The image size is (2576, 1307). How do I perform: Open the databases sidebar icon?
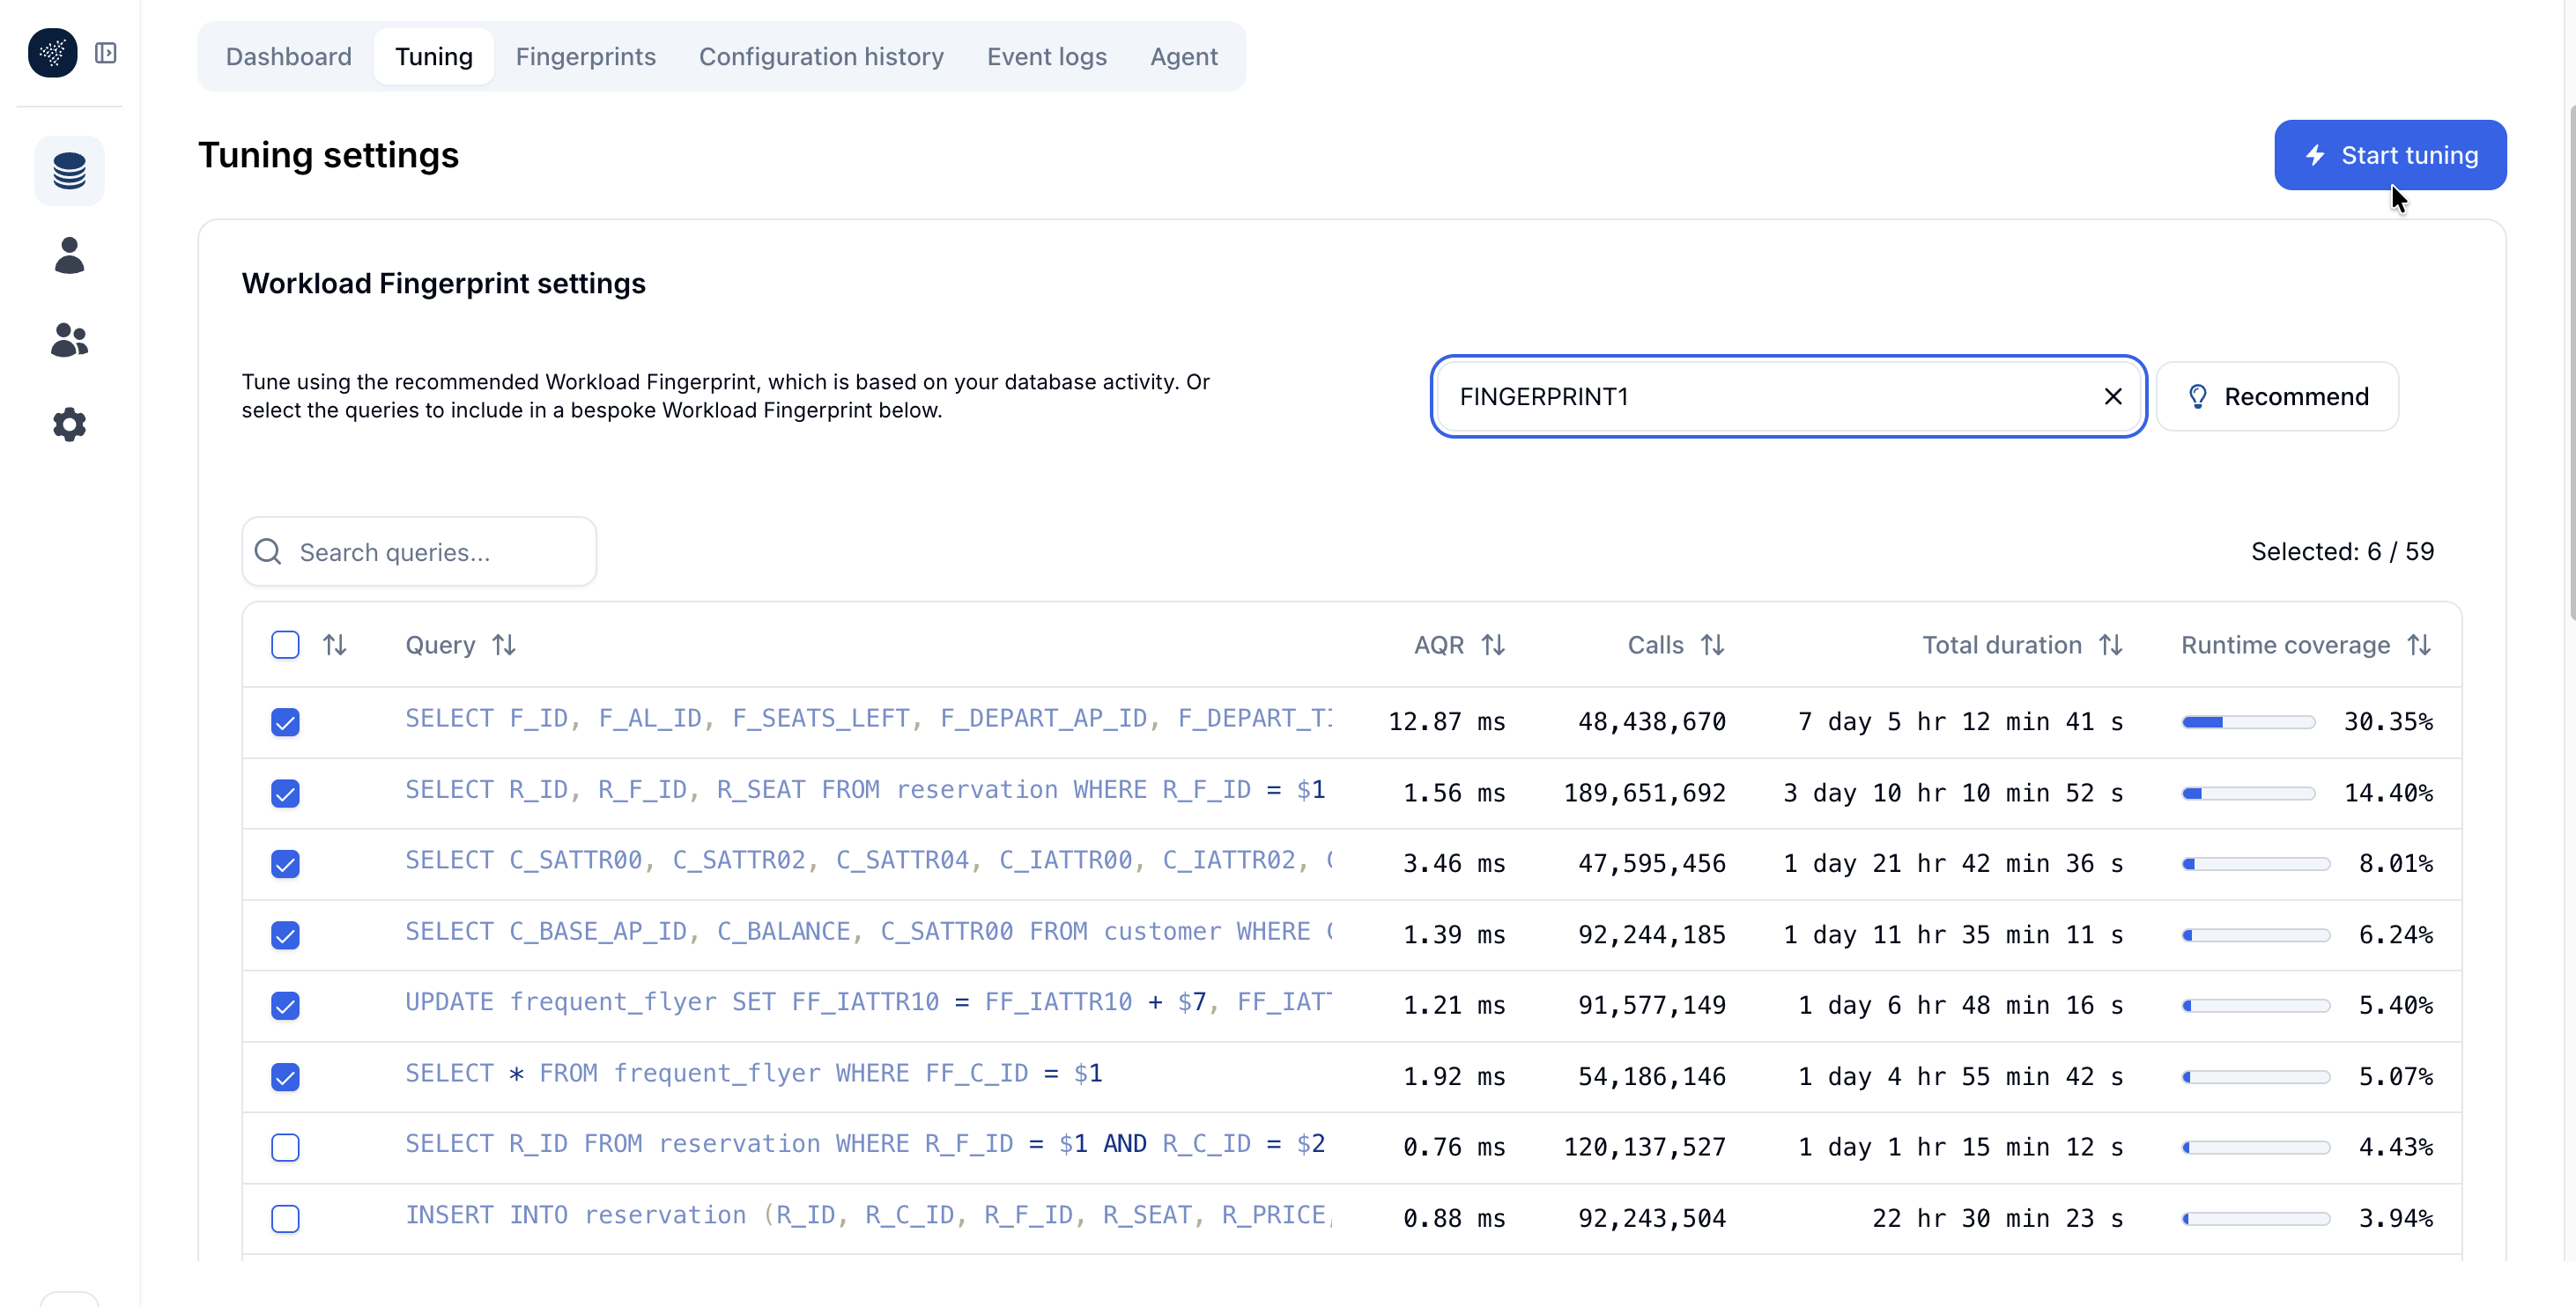click(69, 171)
